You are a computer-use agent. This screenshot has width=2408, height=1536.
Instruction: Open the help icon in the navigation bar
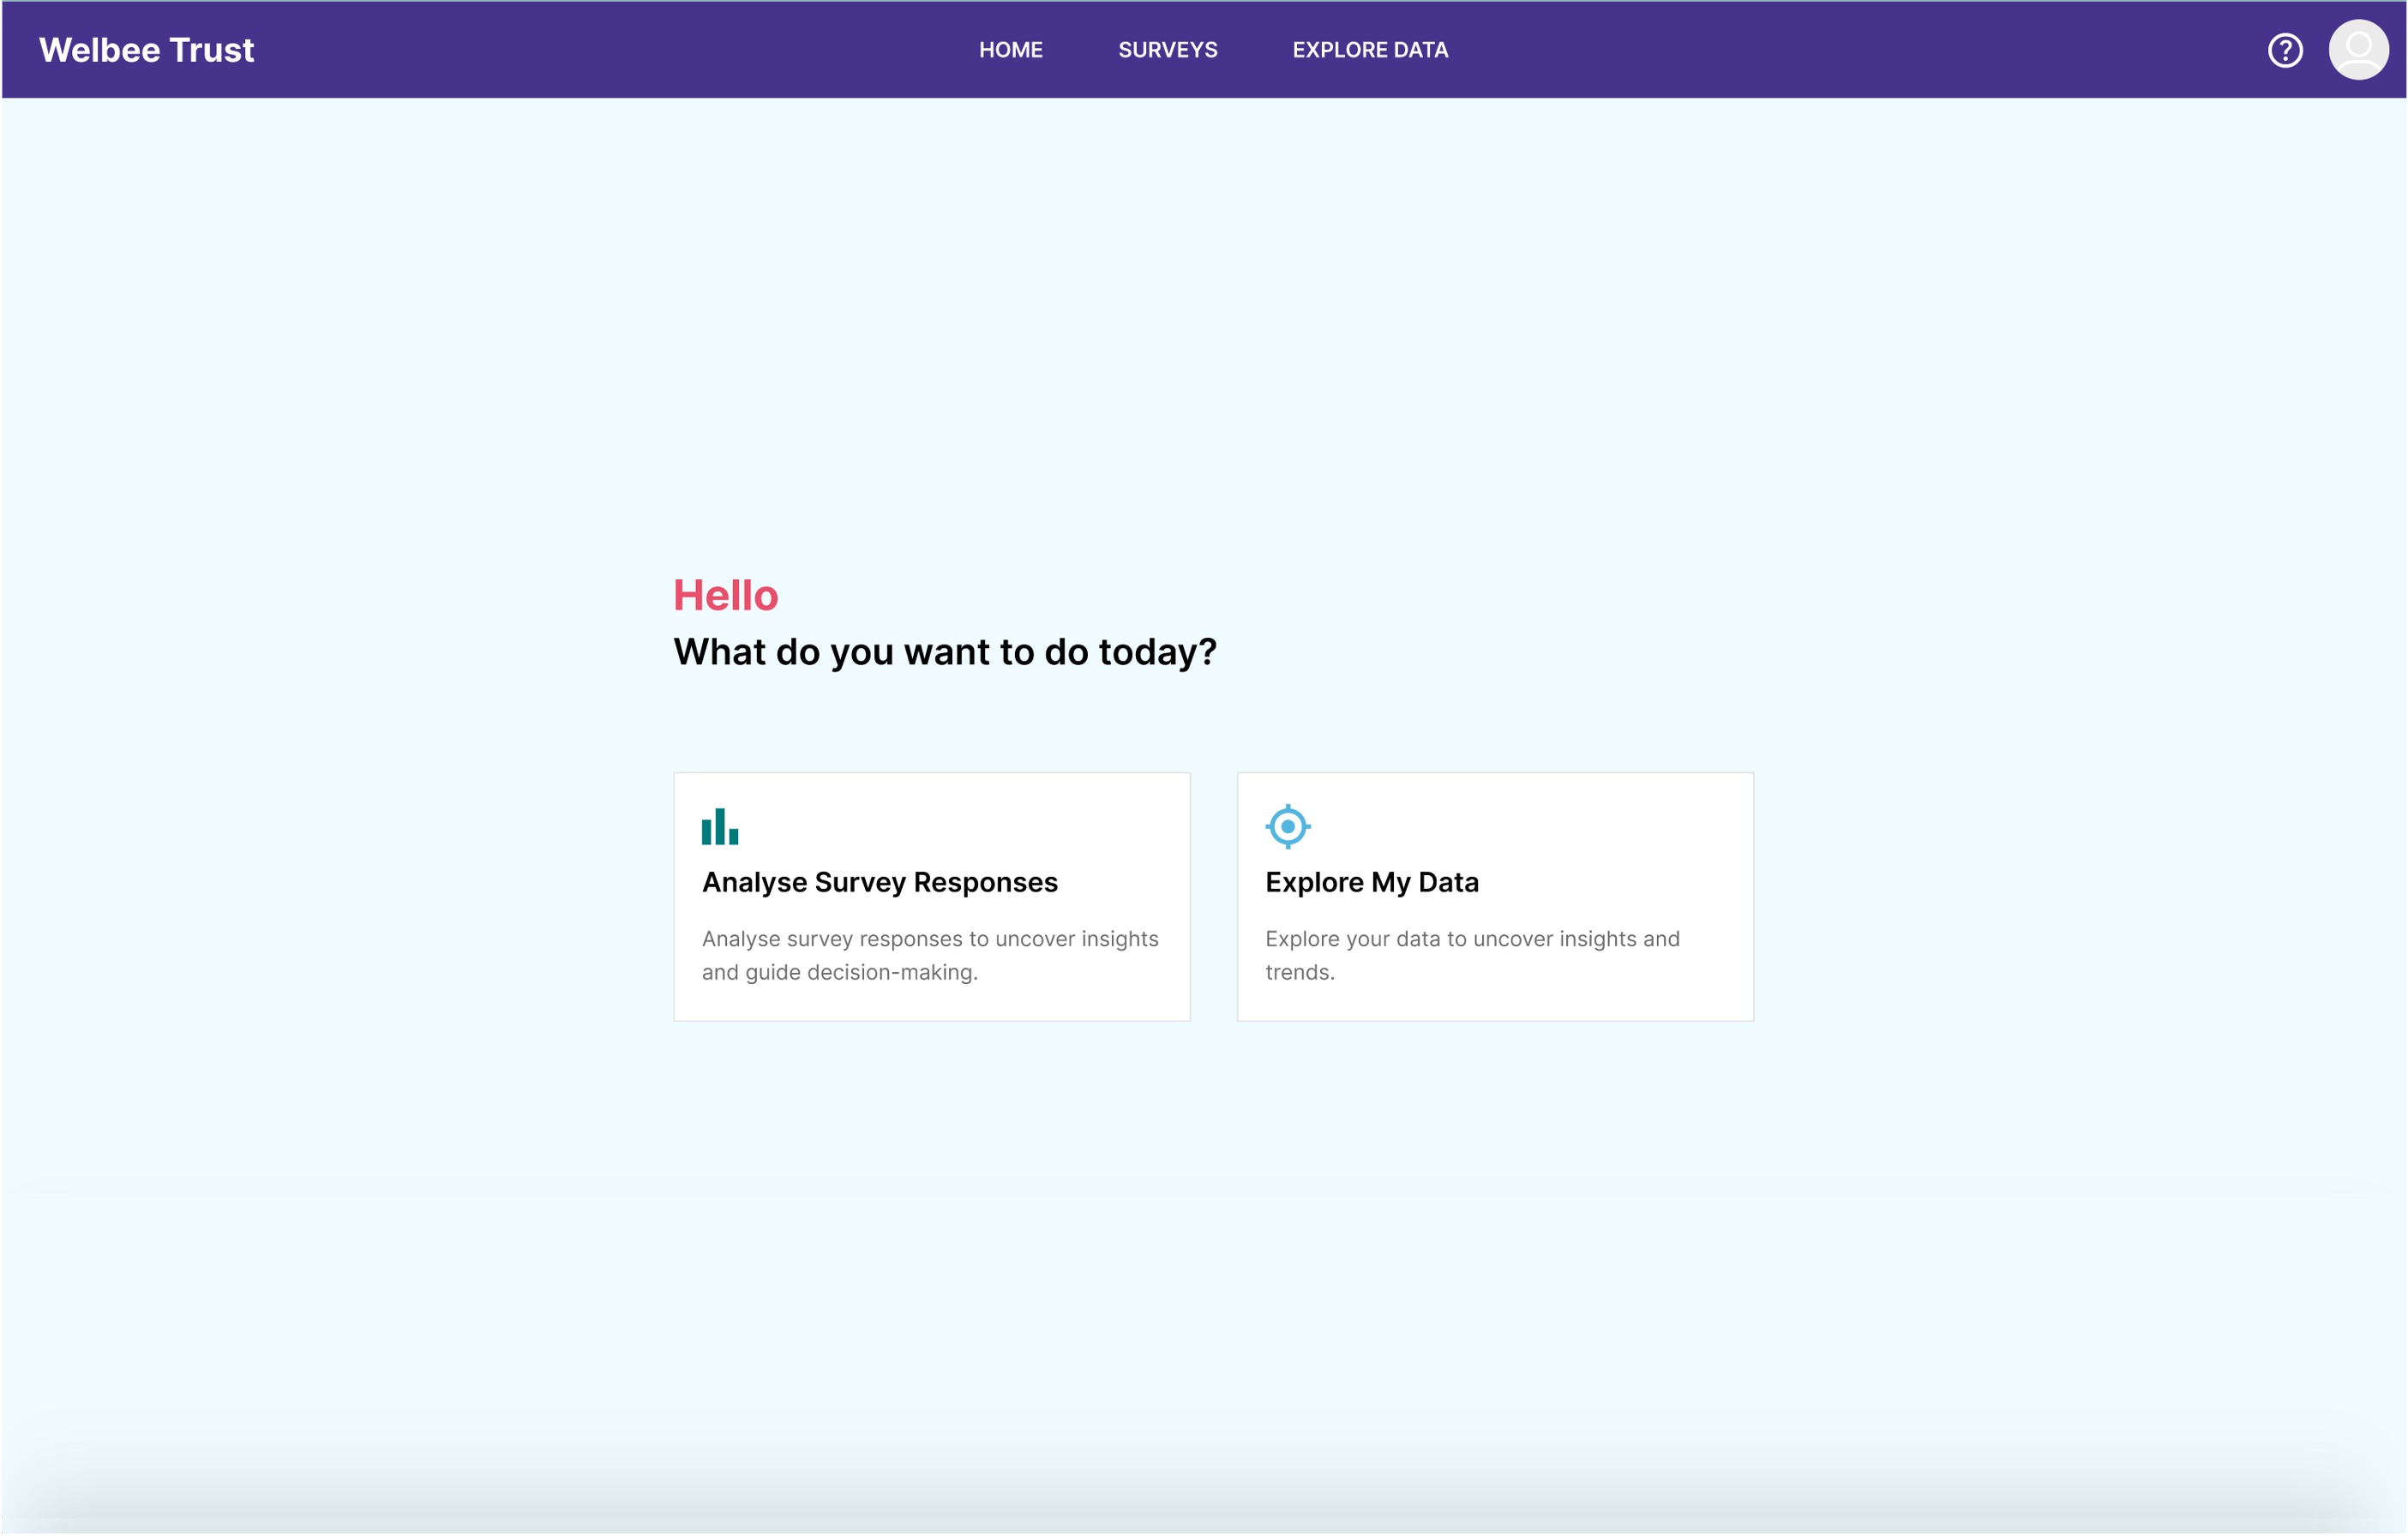[2285, 49]
